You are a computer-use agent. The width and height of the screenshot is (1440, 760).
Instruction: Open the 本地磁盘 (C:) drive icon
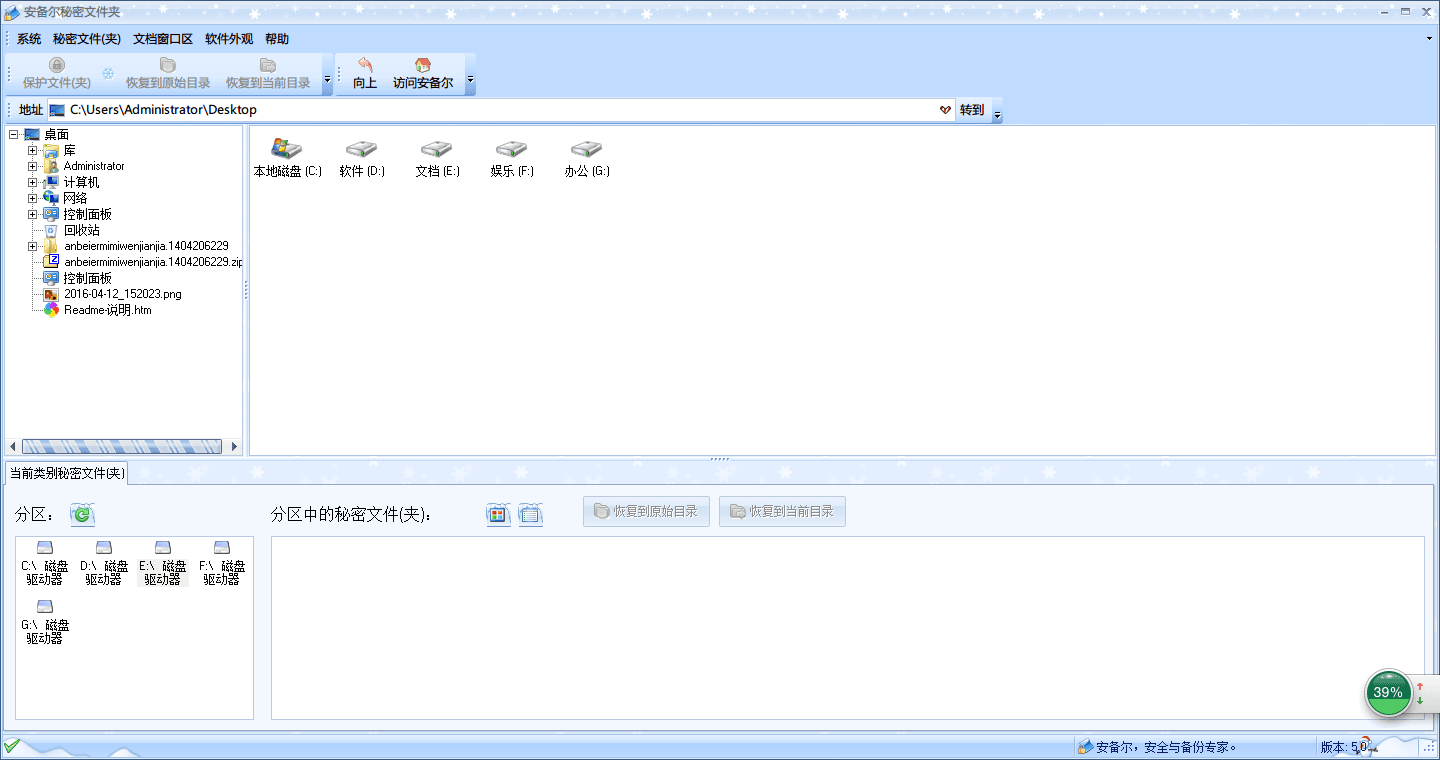point(286,149)
